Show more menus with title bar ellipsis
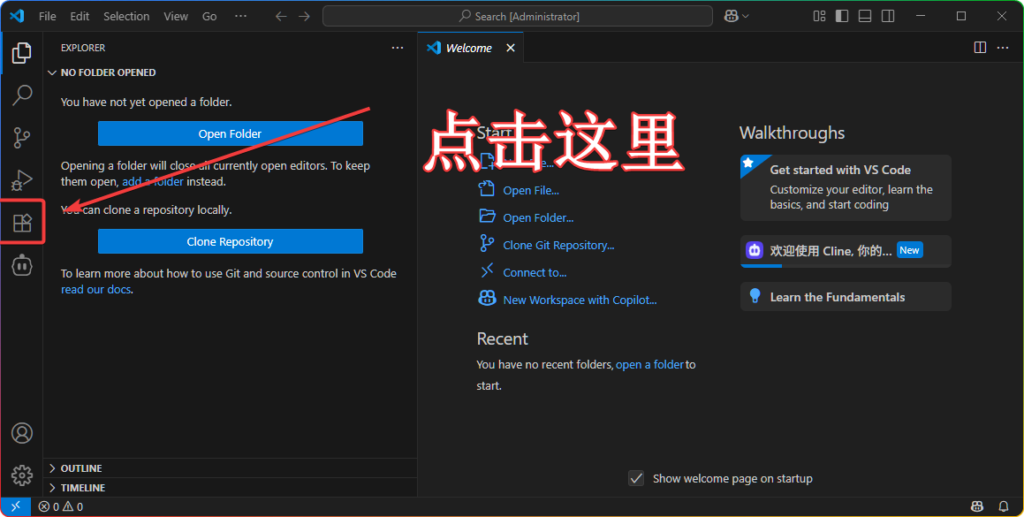Image resolution: width=1024 pixels, height=517 pixels. [240, 16]
